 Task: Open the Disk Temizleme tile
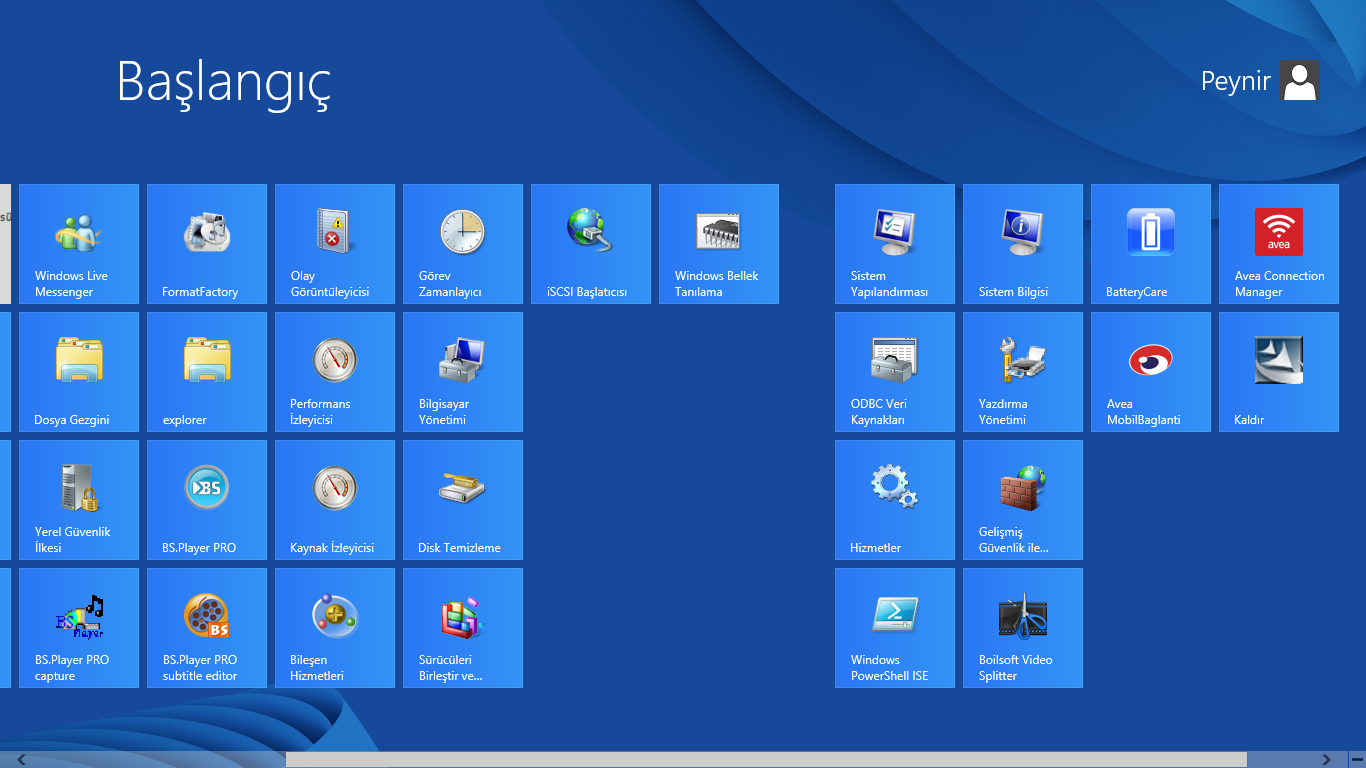[463, 500]
